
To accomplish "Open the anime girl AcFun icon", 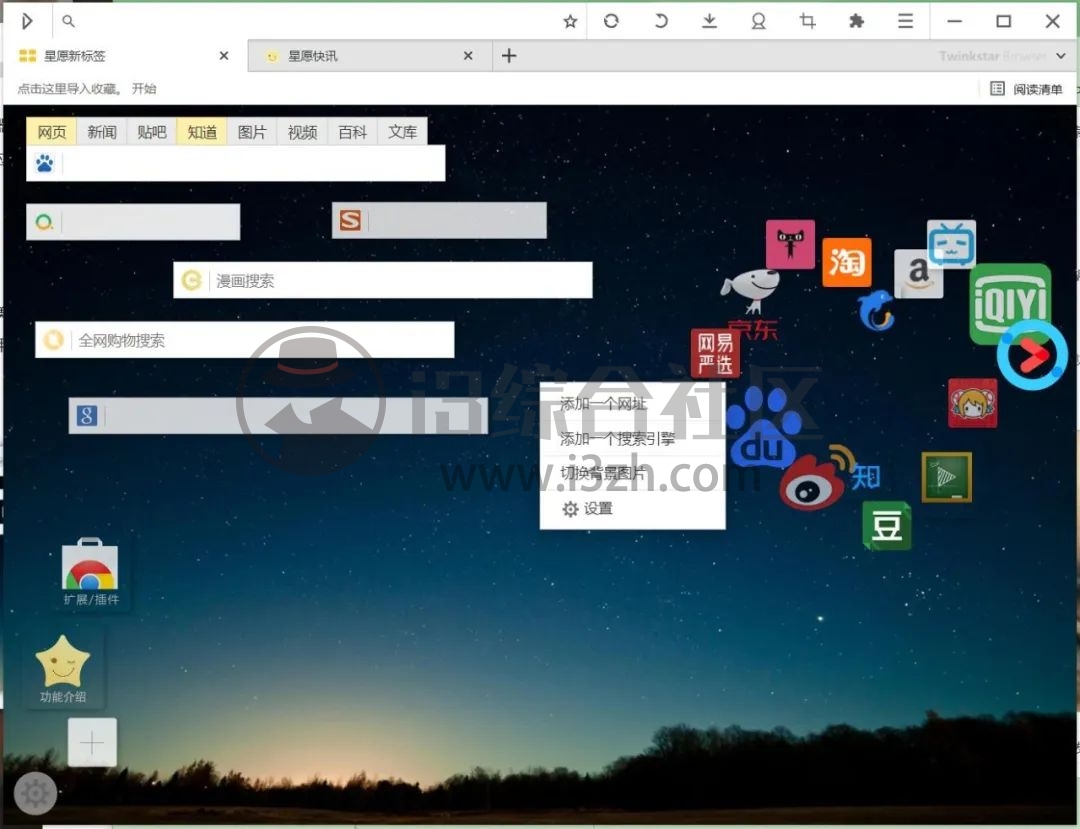I will 972,403.
